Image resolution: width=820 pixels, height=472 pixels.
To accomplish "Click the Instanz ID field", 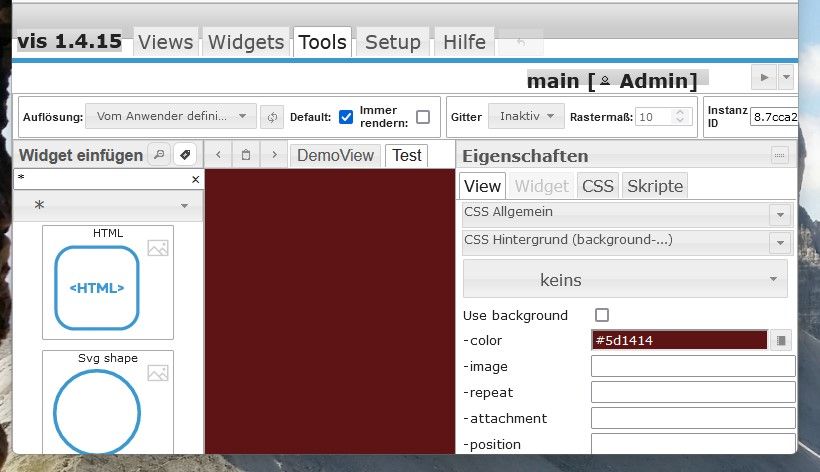I will click(x=774, y=117).
